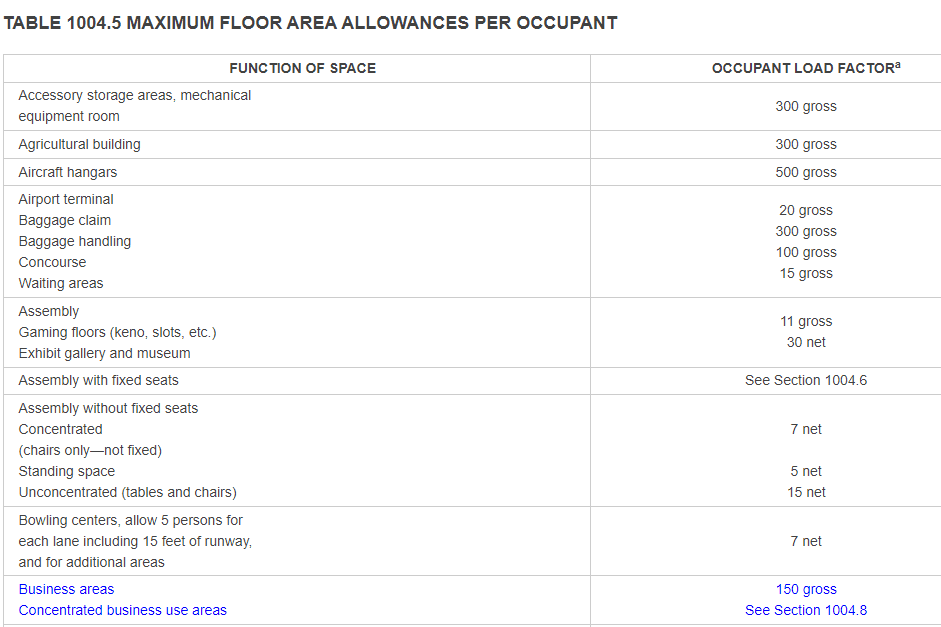Click the blue 150 gross value

pyautogui.click(x=805, y=589)
